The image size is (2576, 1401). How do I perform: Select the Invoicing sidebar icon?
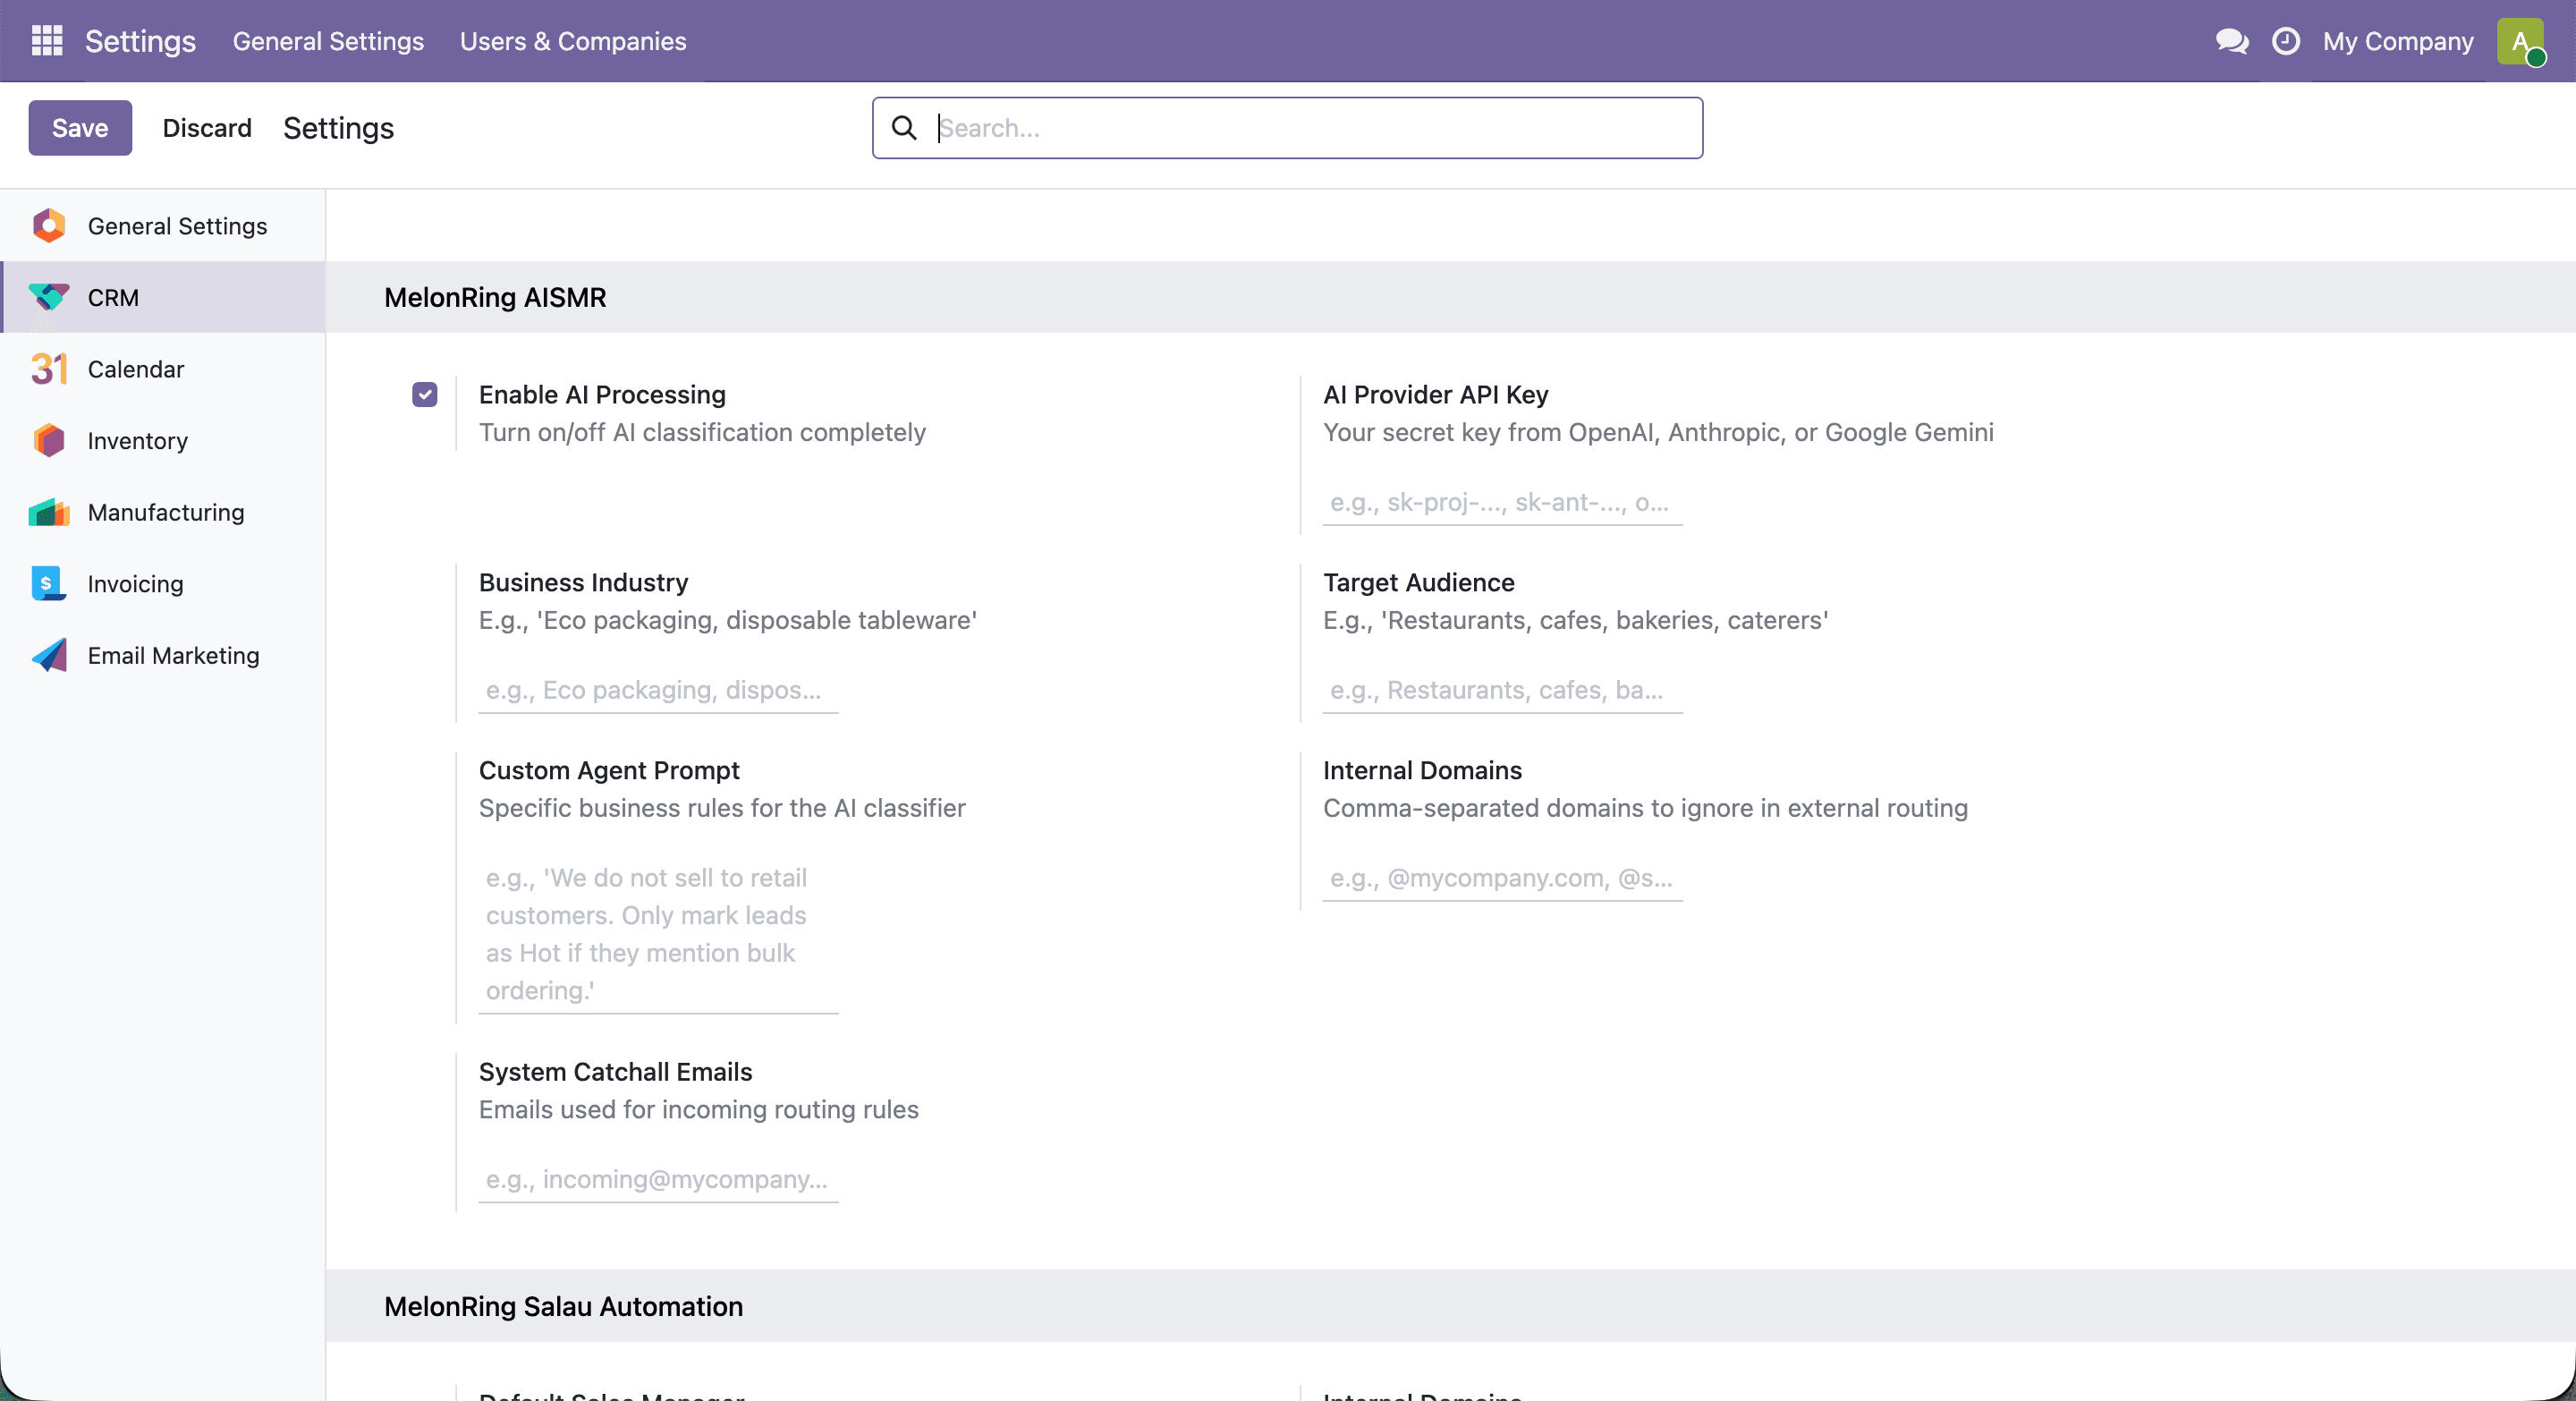[x=49, y=584]
